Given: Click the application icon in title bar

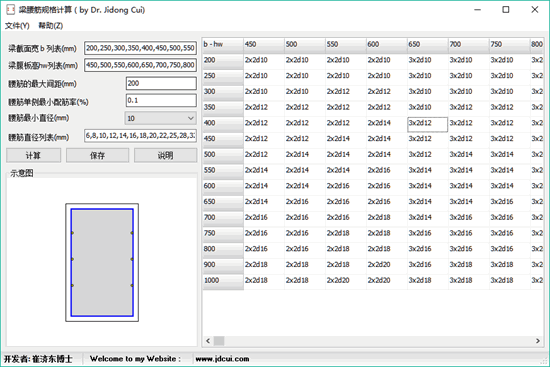Looking at the screenshot, I should click(x=11, y=9).
